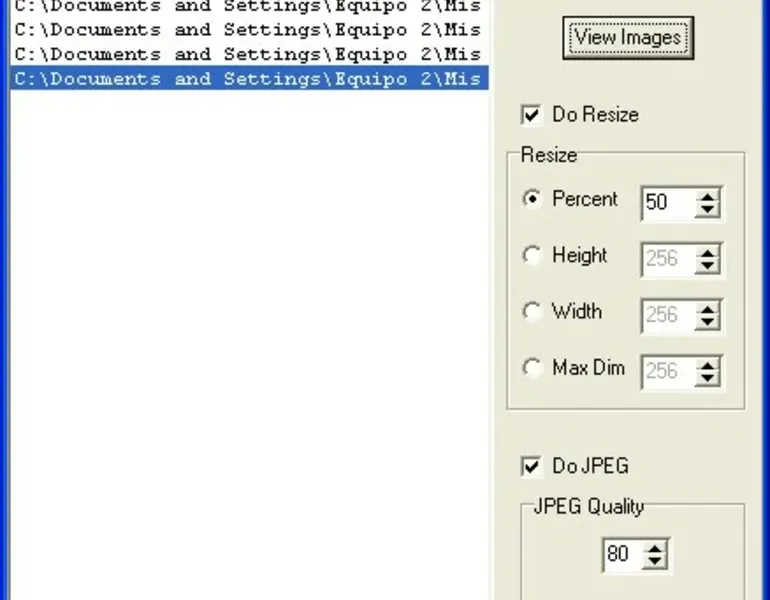Select the Width resize option
This screenshot has height=600, width=770.
(531, 312)
